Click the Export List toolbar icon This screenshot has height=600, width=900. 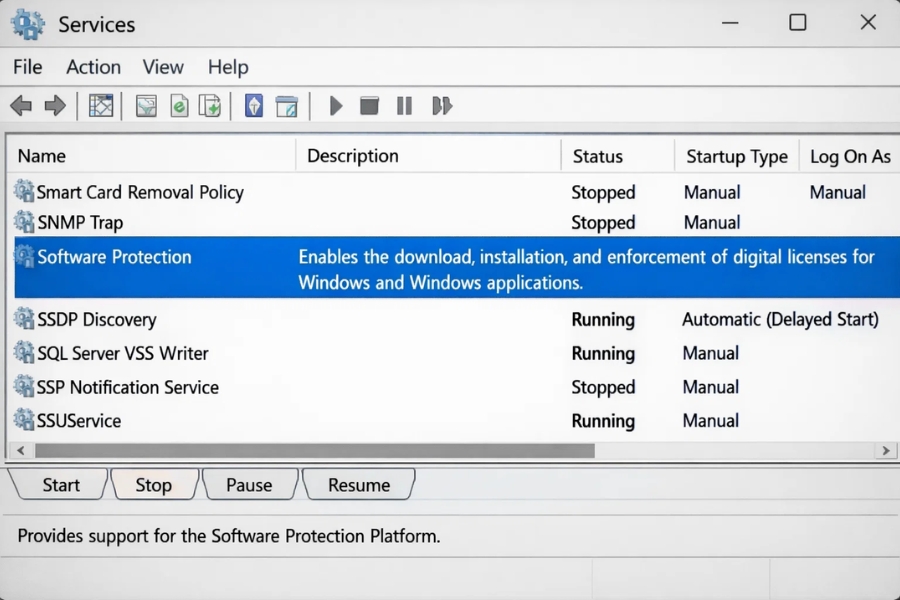[x=210, y=105]
